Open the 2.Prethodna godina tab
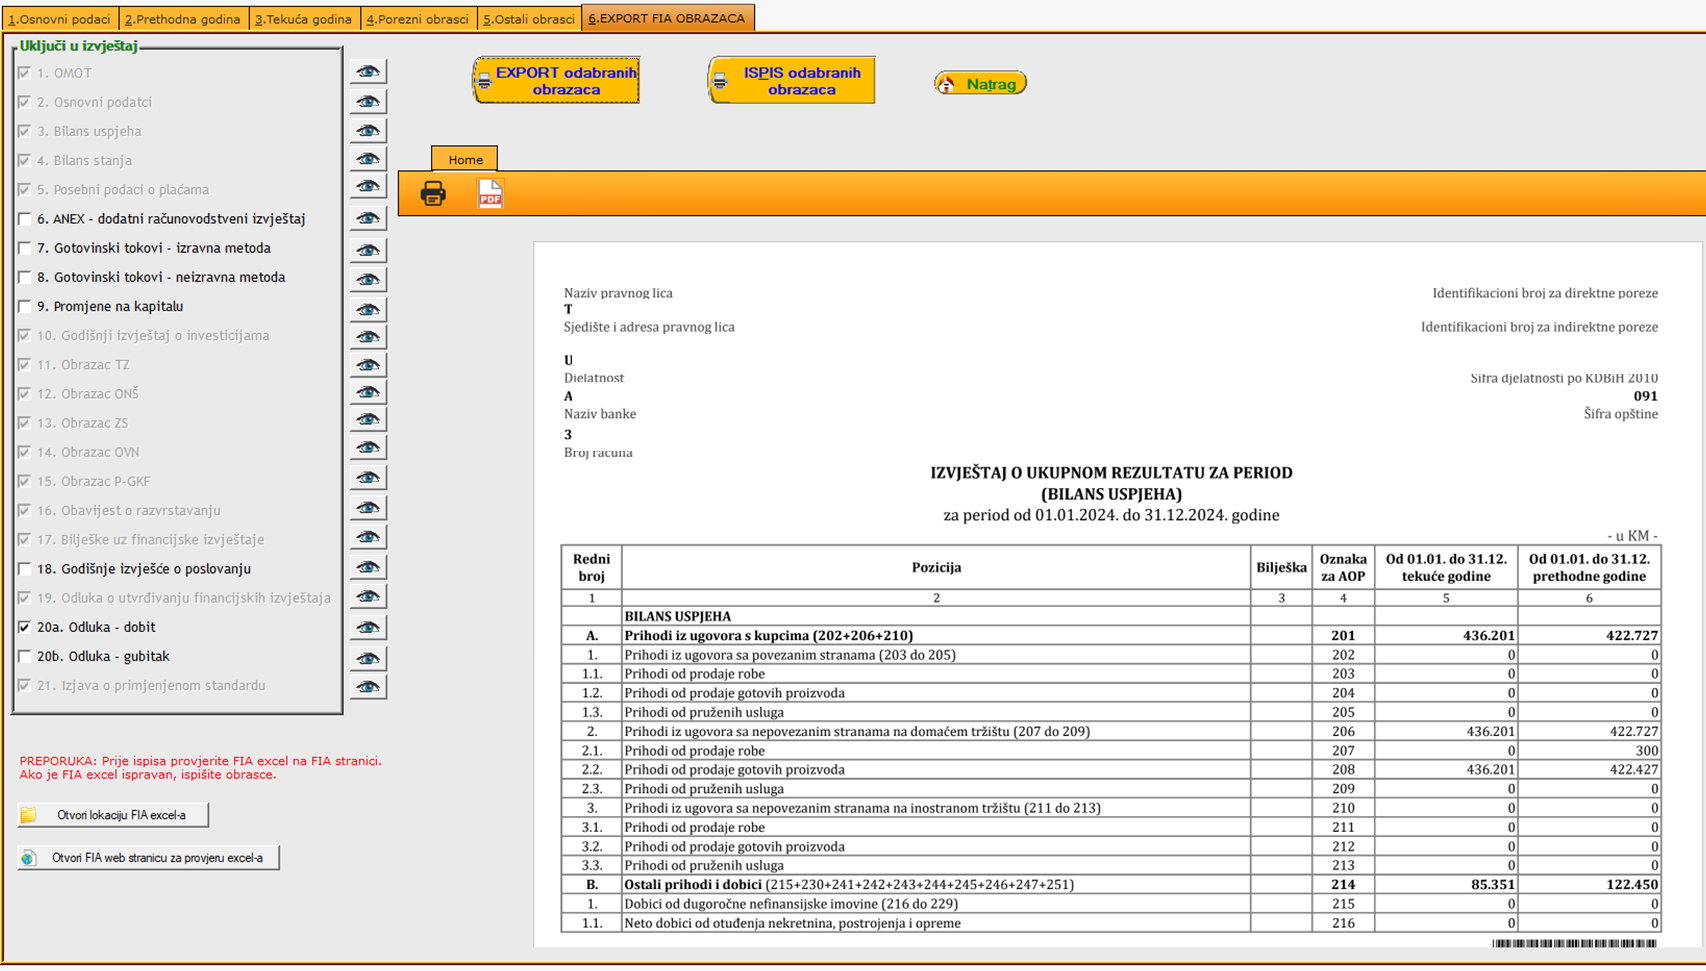Screen dimensions: 1706x971 pos(182,19)
